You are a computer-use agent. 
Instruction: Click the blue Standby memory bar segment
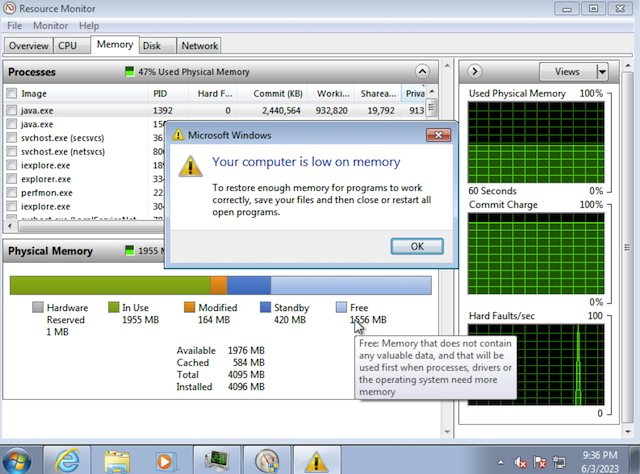click(x=249, y=285)
